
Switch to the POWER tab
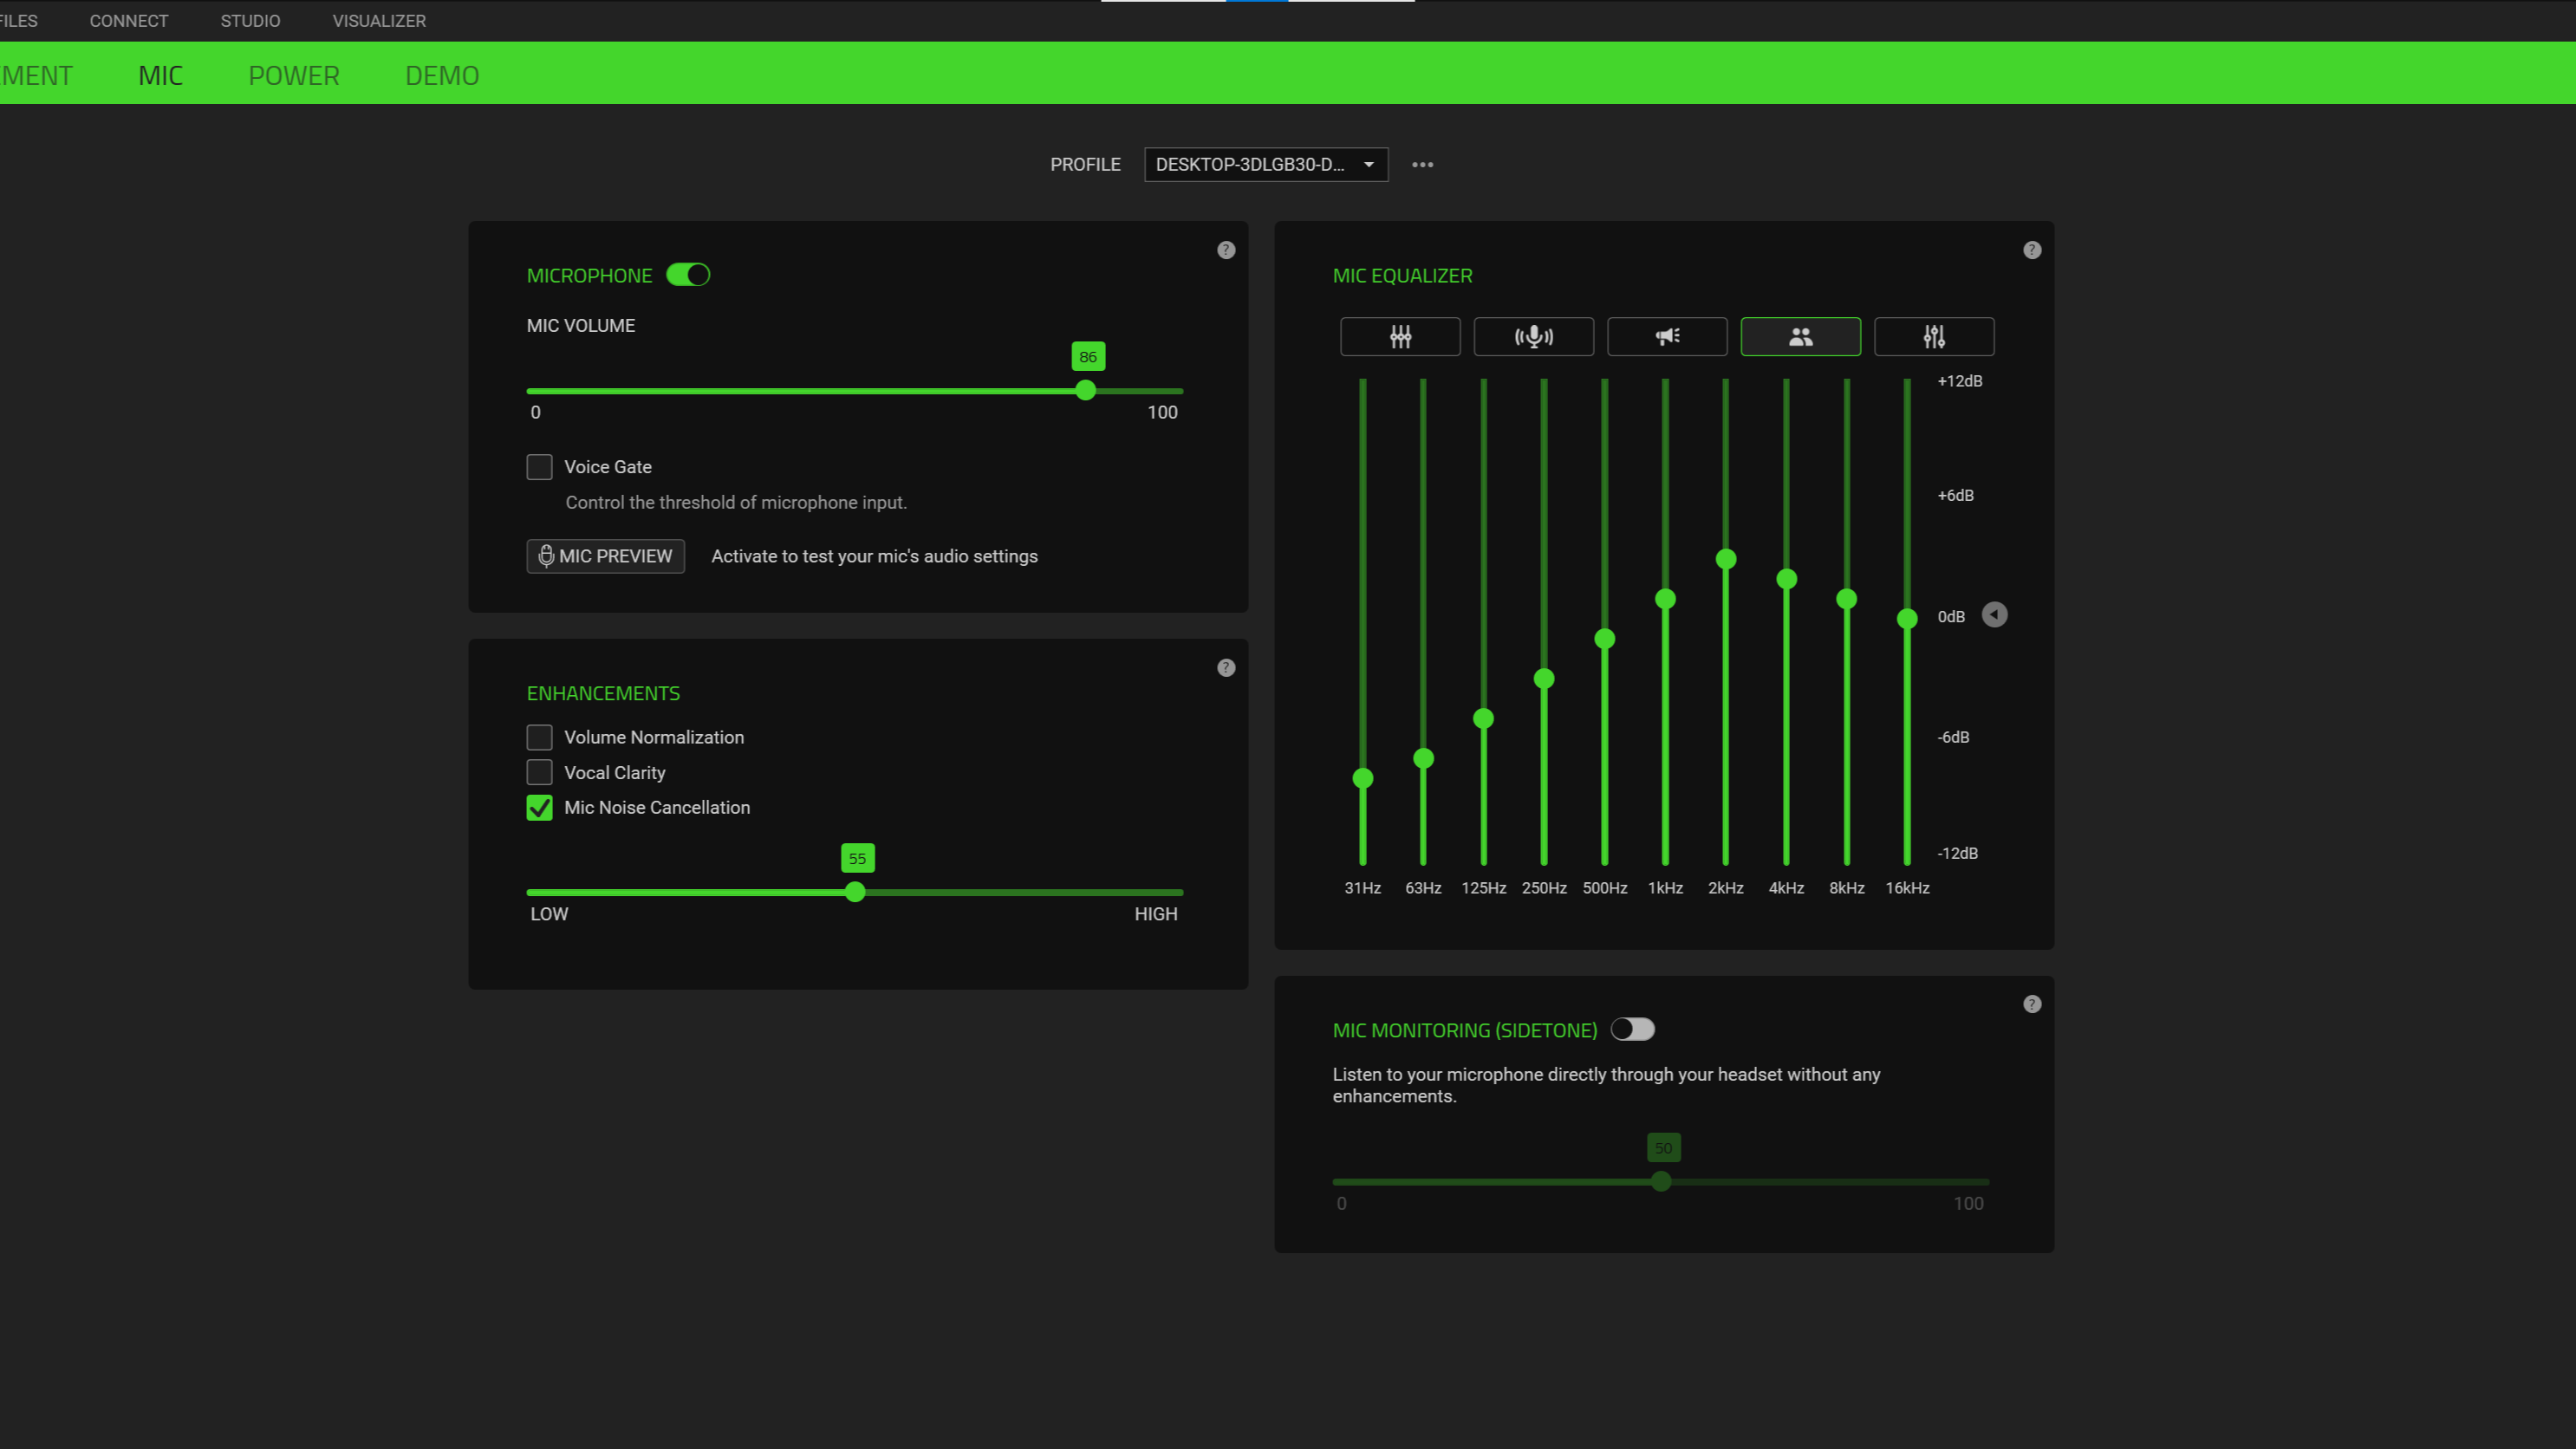294,76
